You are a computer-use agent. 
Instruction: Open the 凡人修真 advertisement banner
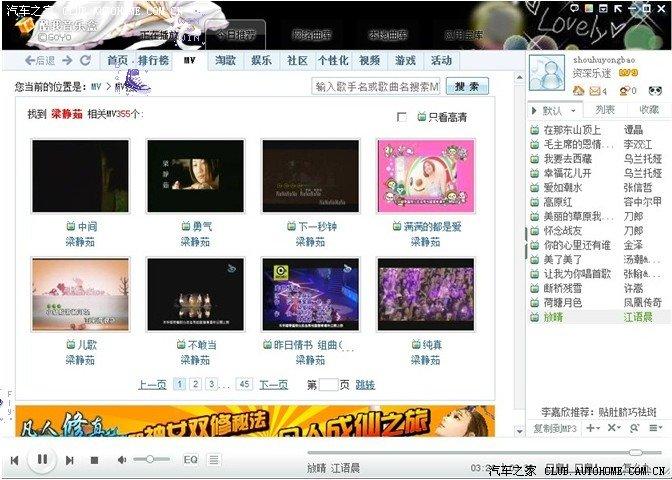(x=255, y=421)
